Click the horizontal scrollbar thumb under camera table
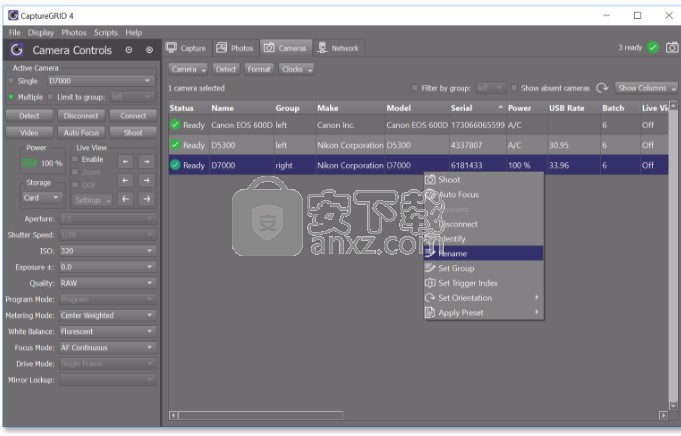This screenshot has width=681, height=436. (261, 416)
